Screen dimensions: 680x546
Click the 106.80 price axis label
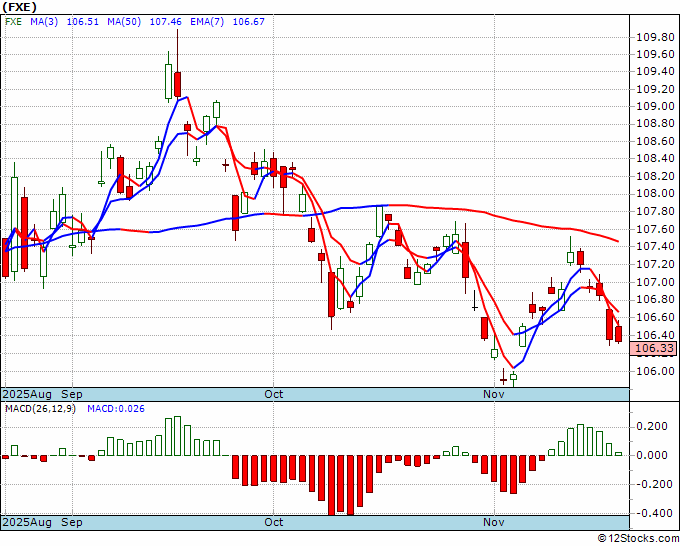655,299
